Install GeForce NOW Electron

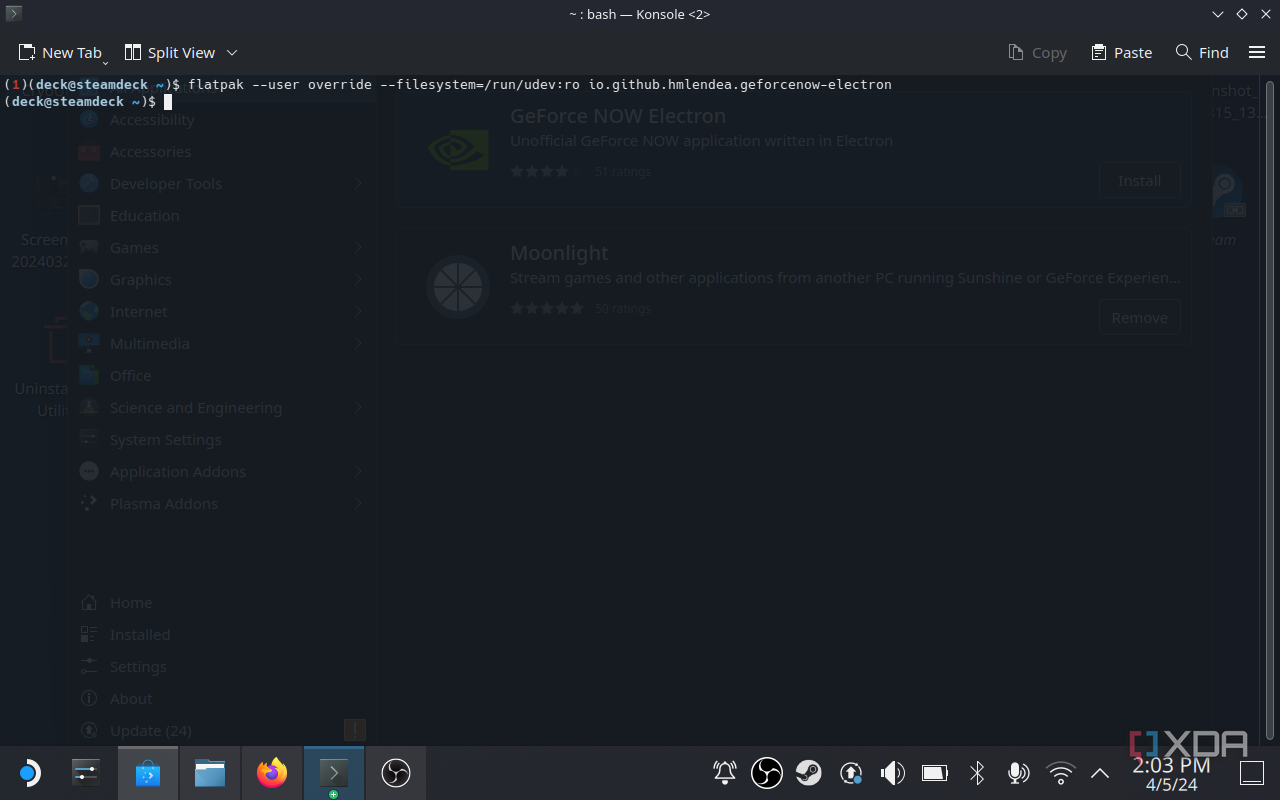pyautogui.click(x=1139, y=180)
